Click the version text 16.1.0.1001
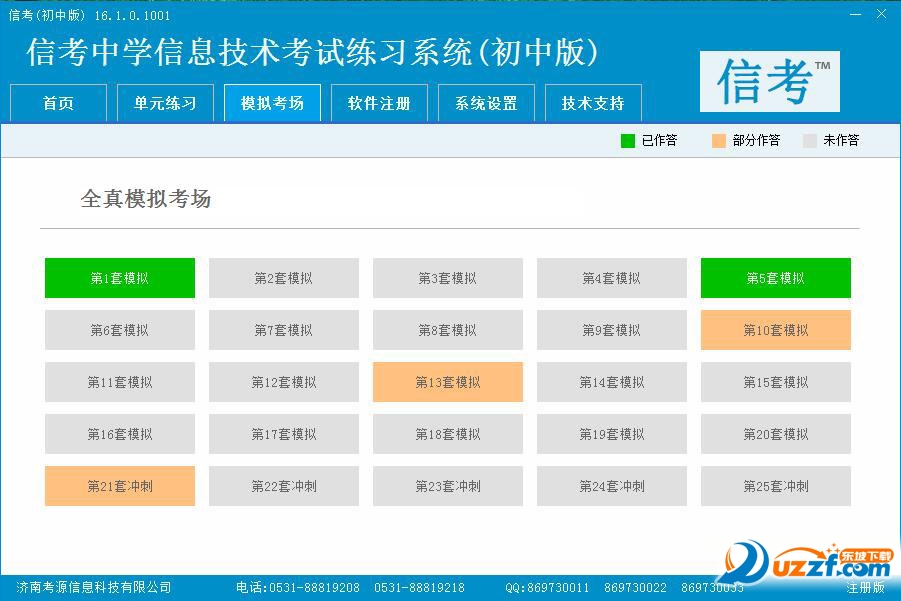The width and height of the screenshot is (901, 601). [132, 16]
